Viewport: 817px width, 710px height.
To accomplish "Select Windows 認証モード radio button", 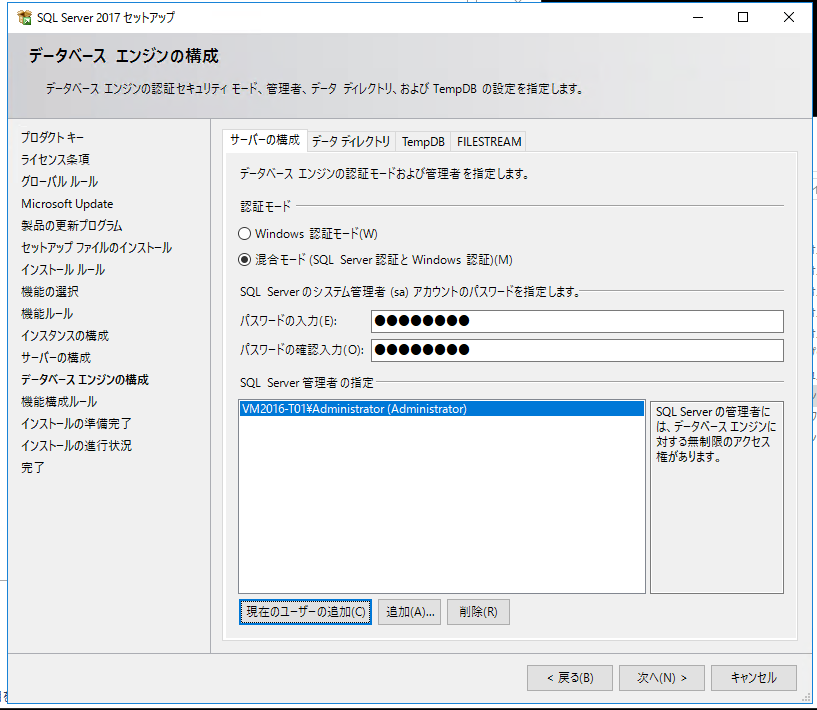I will click(244, 234).
